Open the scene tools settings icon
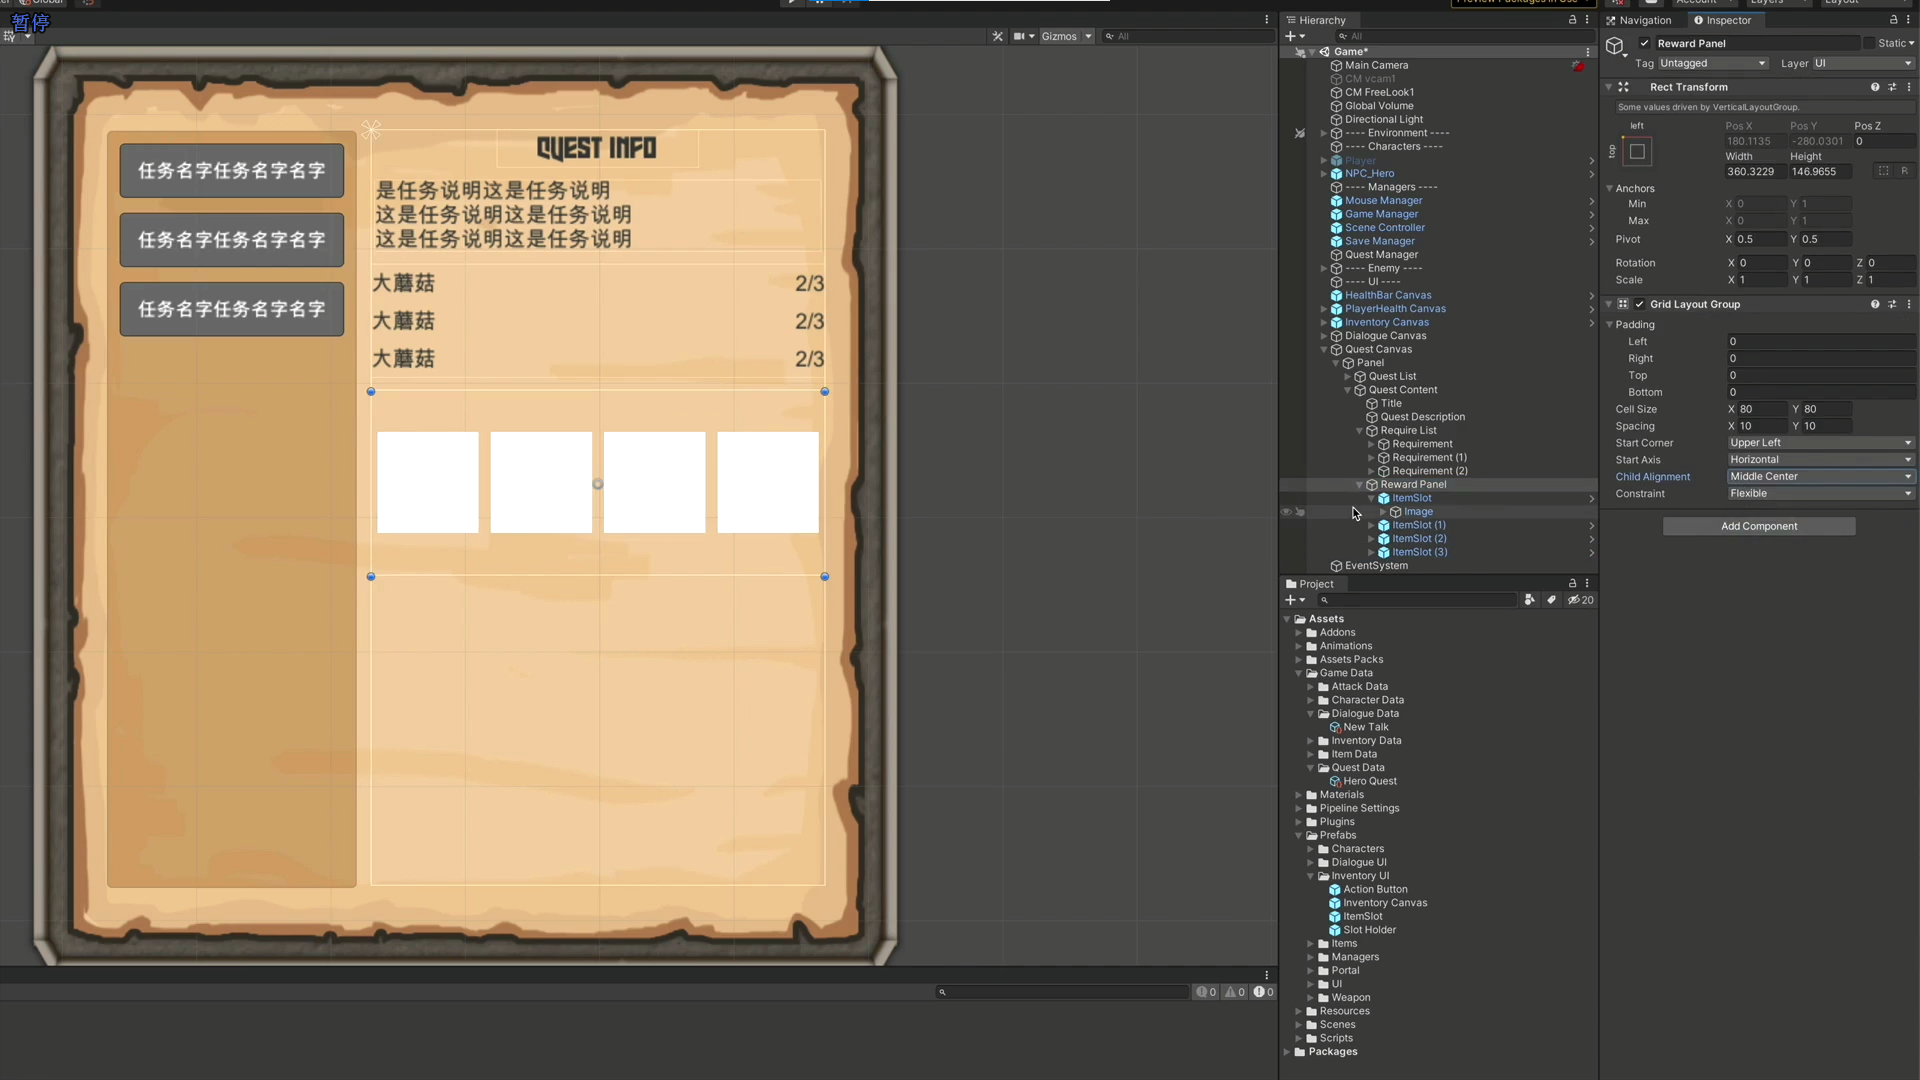Image resolution: width=1920 pixels, height=1080 pixels. 997,36
